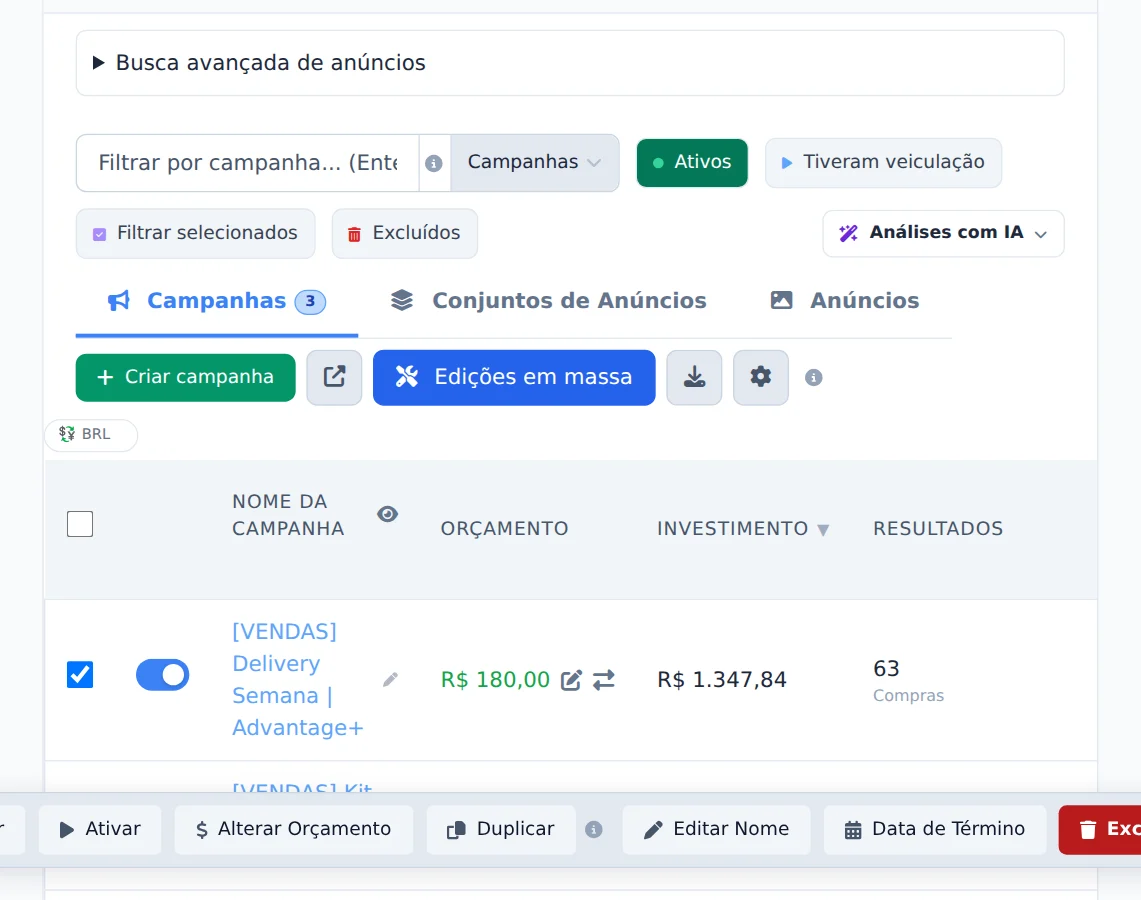Click the BRL currency chip

91,434
